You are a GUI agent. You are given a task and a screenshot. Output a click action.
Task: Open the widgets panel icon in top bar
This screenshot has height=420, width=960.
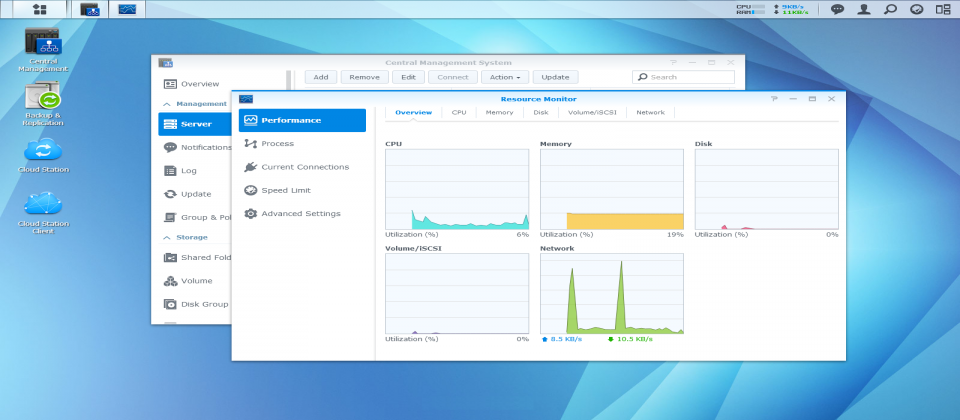click(x=943, y=9)
